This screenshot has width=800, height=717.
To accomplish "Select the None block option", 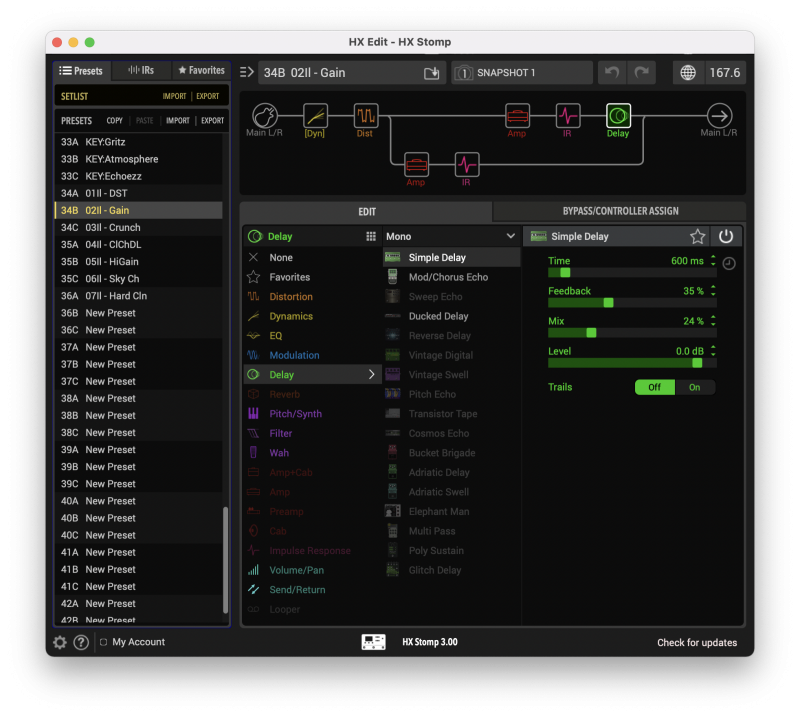I will [x=312, y=258].
